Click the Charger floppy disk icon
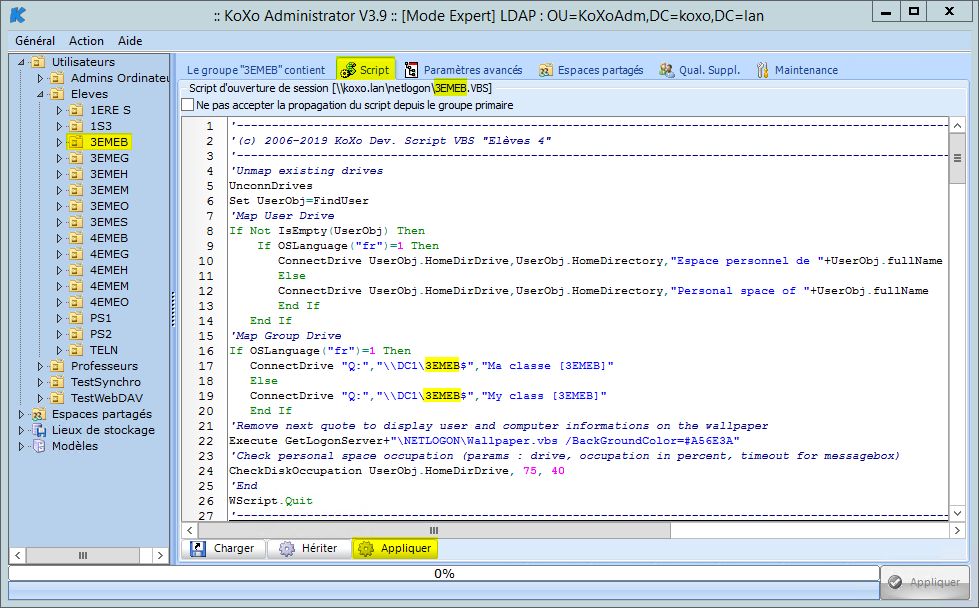Viewport: 979px width, 608px height. click(x=198, y=549)
